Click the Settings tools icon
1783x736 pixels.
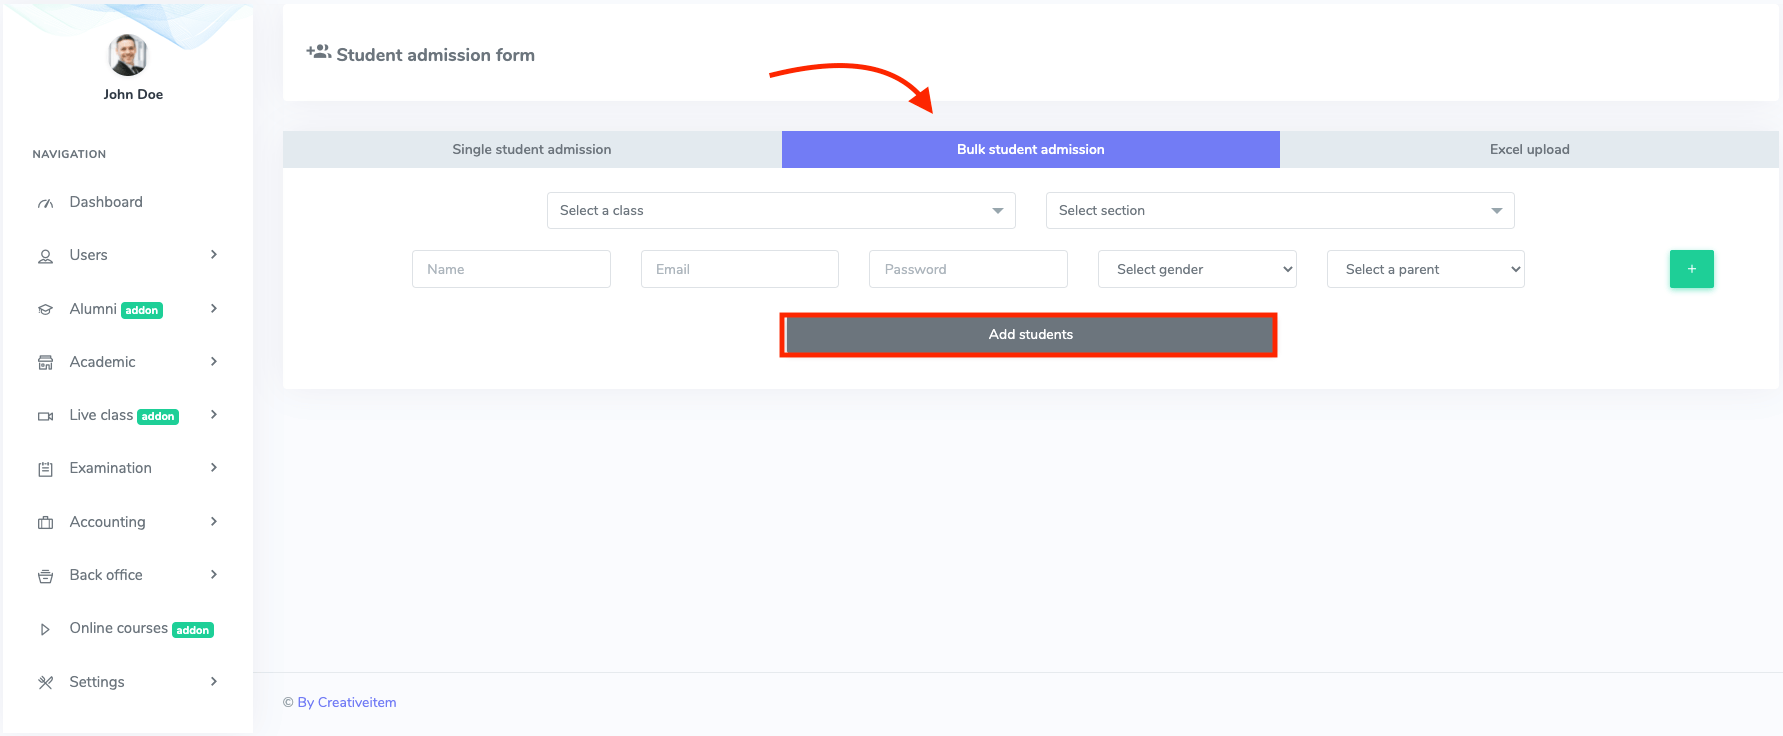(x=45, y=683)
